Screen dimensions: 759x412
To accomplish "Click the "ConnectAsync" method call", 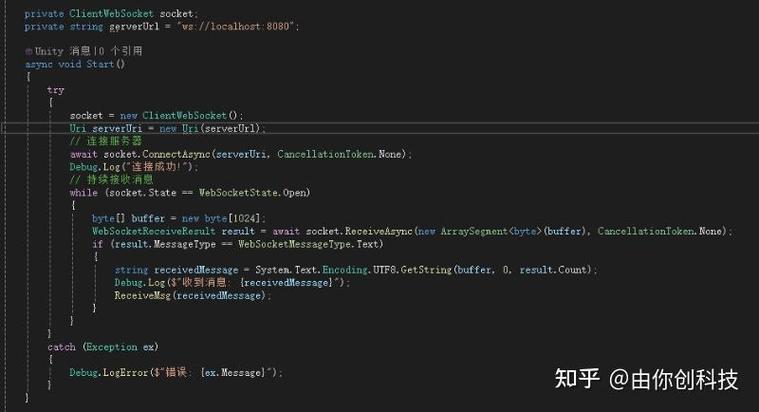I will pos(177,154).
